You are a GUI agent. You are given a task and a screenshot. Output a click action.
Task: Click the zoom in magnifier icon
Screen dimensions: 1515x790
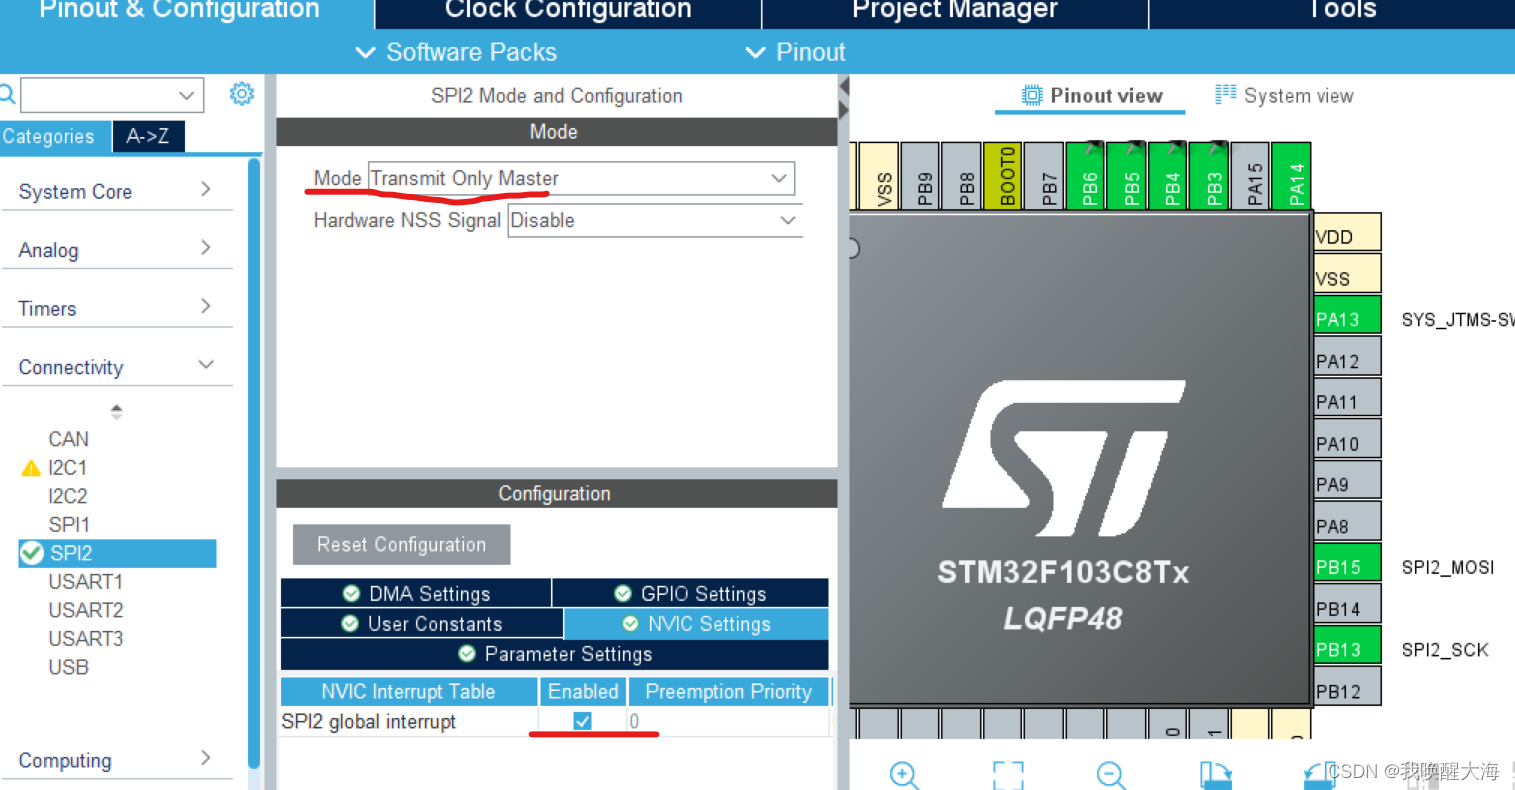903,774
